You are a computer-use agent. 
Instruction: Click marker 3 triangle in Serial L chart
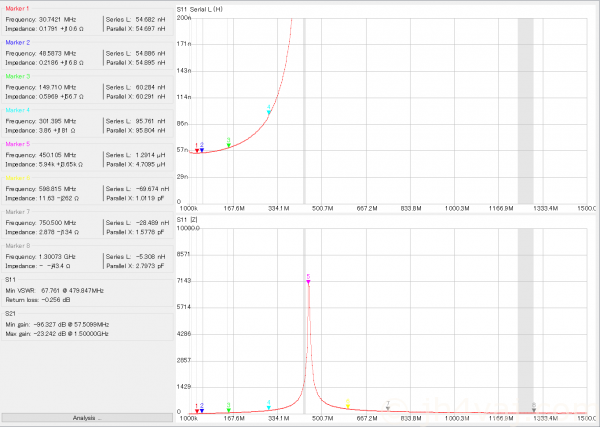pyautogui.click(x=228, y=145)
